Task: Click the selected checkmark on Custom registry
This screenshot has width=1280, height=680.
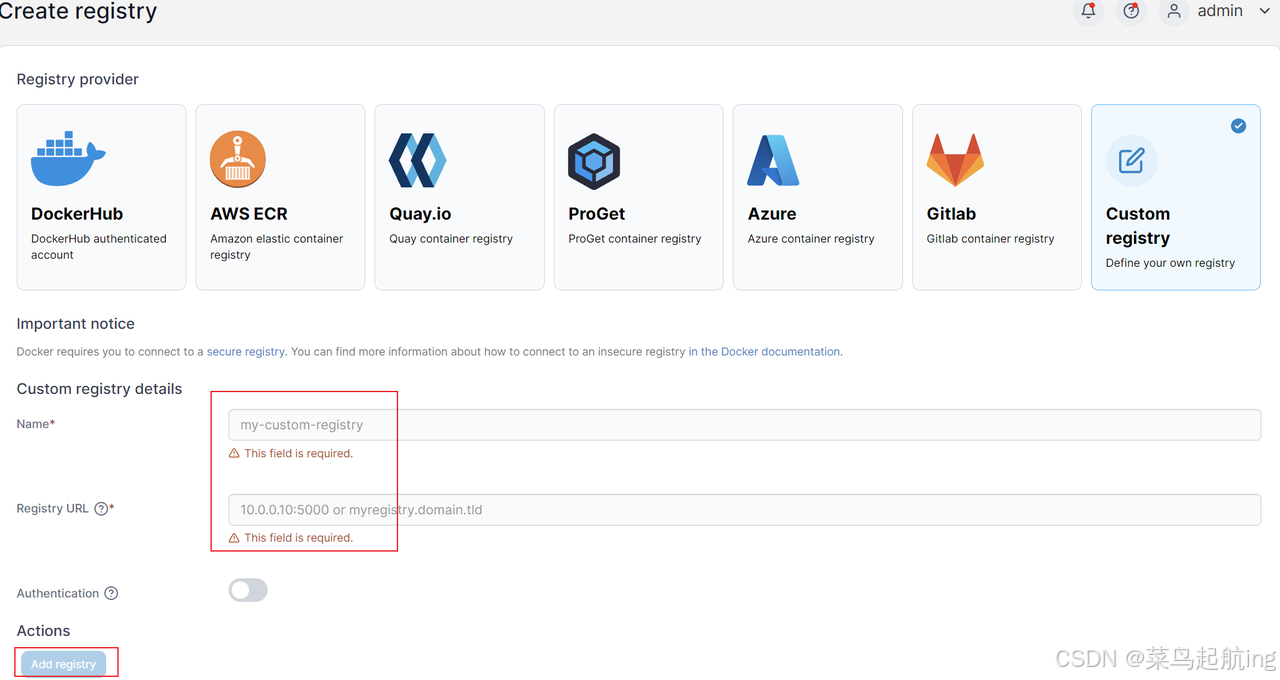Action: pos(1238,126)
